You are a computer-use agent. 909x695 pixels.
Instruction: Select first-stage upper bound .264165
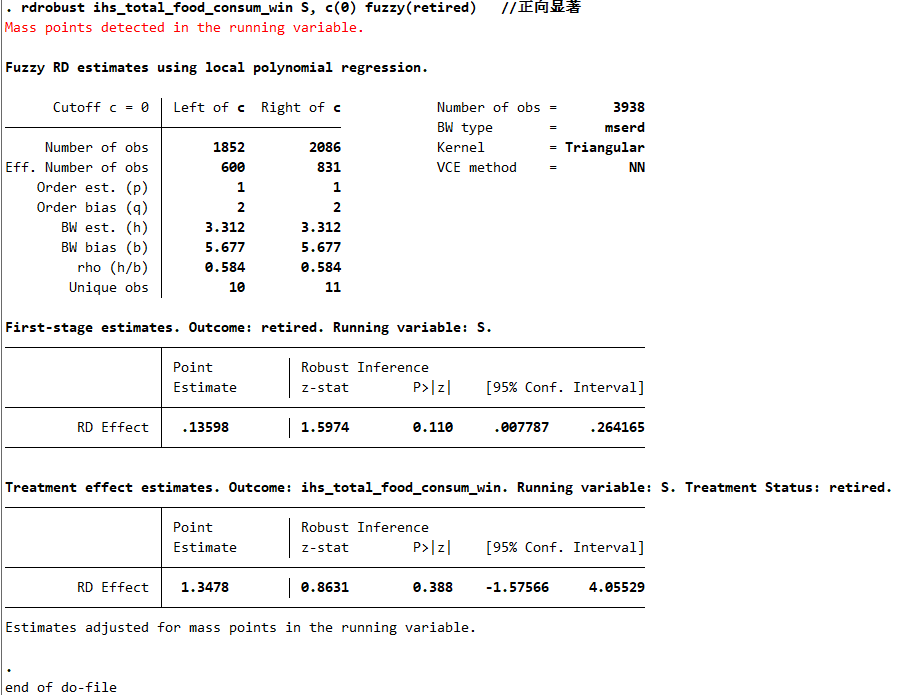point(617,428)
